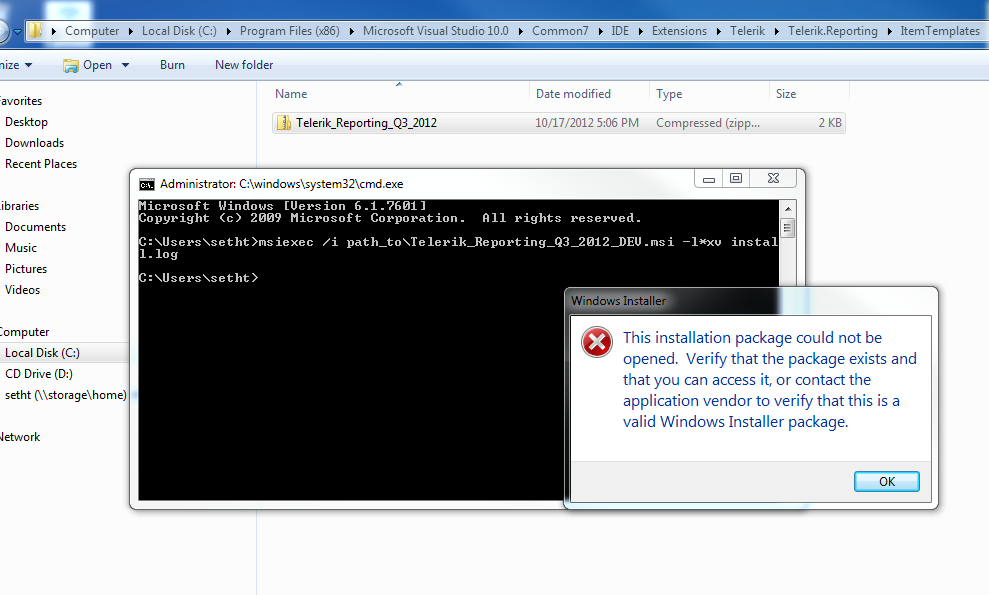Screen dimensions: 989x595
Task: Sort by Type column header
Action: (669, 94)
